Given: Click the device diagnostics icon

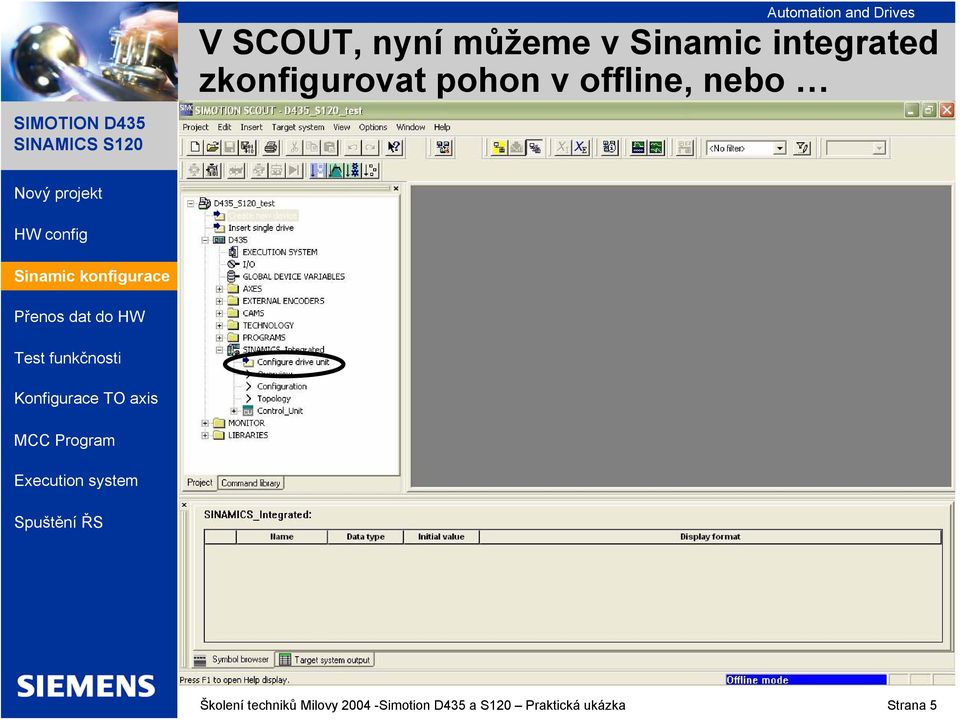Looking at the screenshot, I should 610,147.
